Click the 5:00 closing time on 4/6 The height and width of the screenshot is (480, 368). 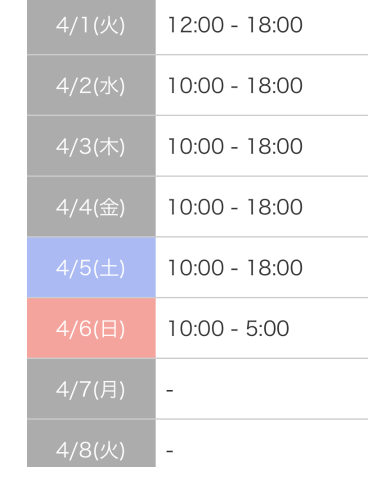tap(267, 328)
